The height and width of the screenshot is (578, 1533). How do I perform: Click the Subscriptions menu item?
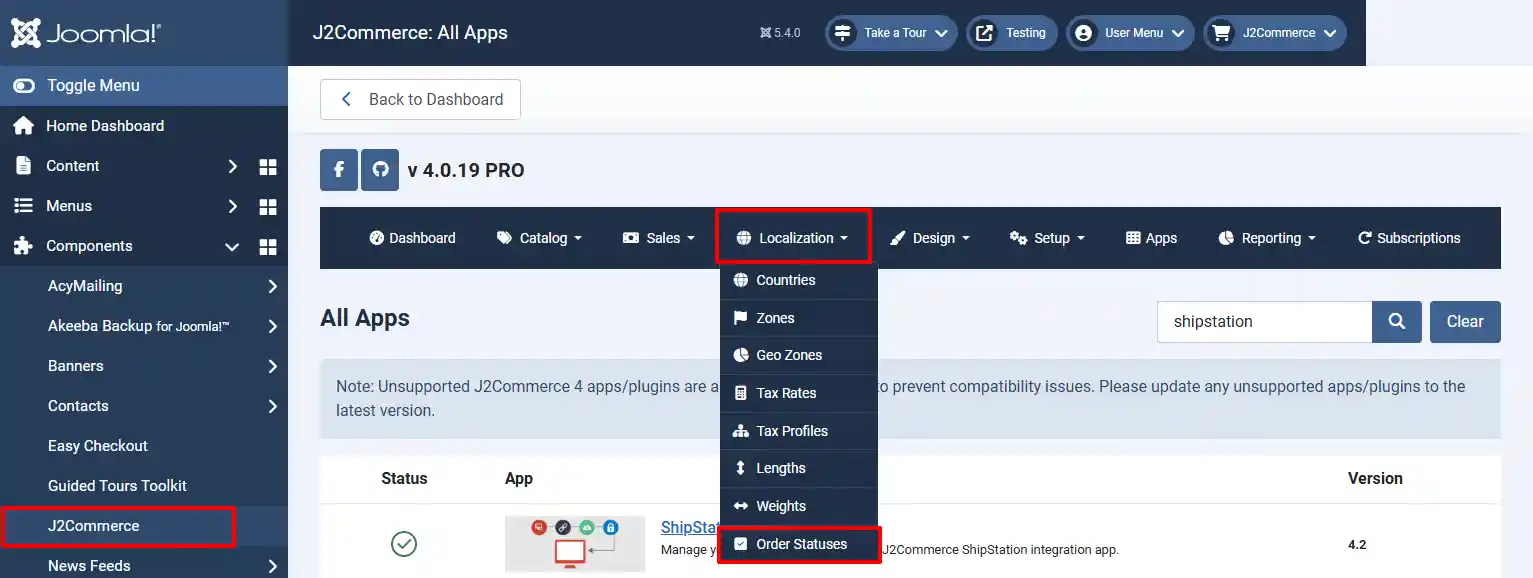pos(1408,238)
